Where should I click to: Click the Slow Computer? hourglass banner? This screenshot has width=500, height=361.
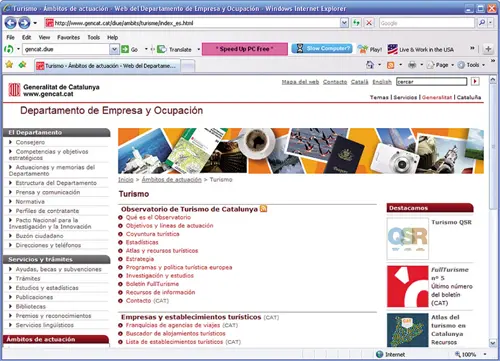(322, 49)
